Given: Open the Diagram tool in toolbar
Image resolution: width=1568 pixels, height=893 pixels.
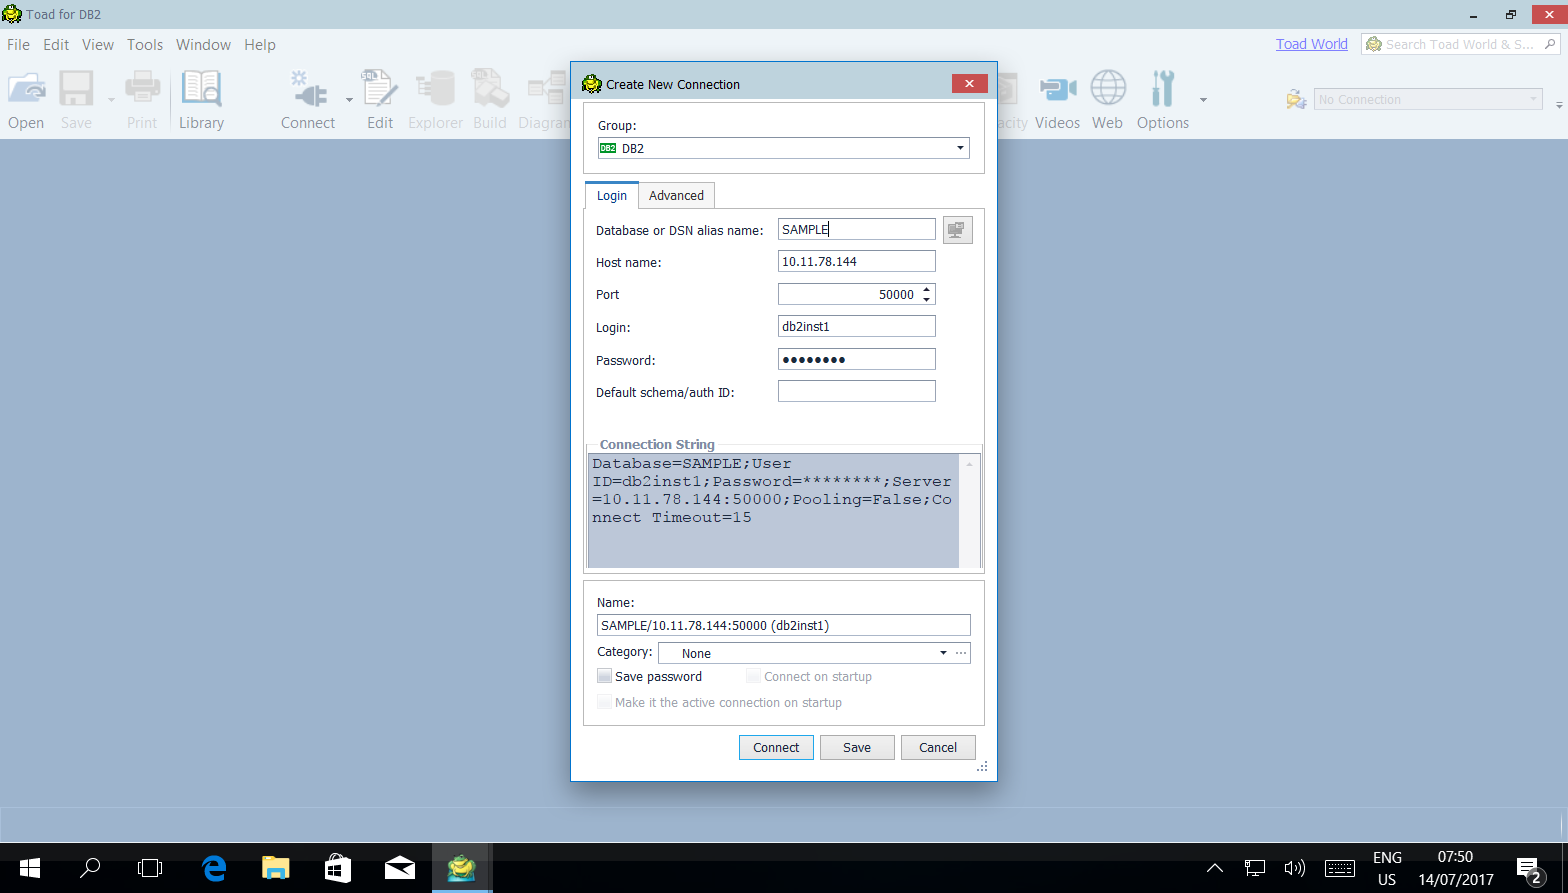Looking at the screenshot, I should click(x=545, y=100).
